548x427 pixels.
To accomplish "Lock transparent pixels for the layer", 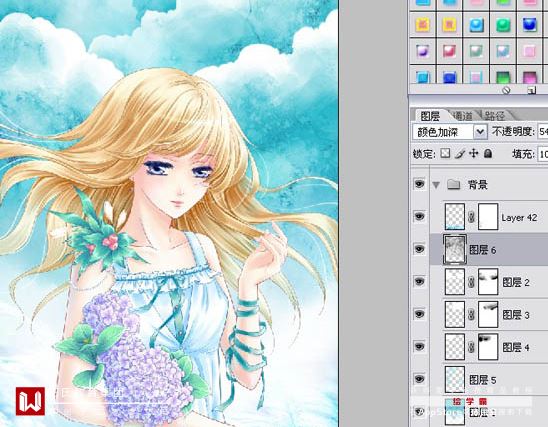I will tap(445, 153).
